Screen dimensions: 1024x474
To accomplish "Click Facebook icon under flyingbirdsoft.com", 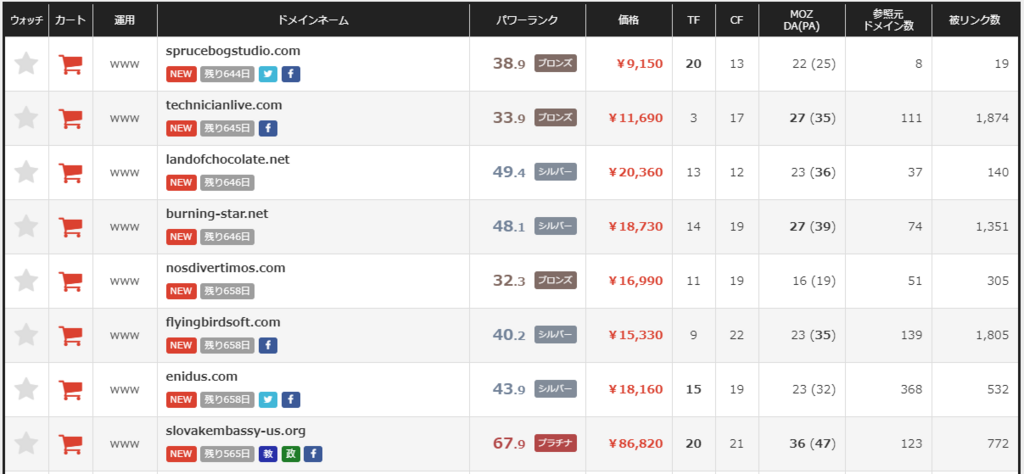I will [x=268, y=345].
